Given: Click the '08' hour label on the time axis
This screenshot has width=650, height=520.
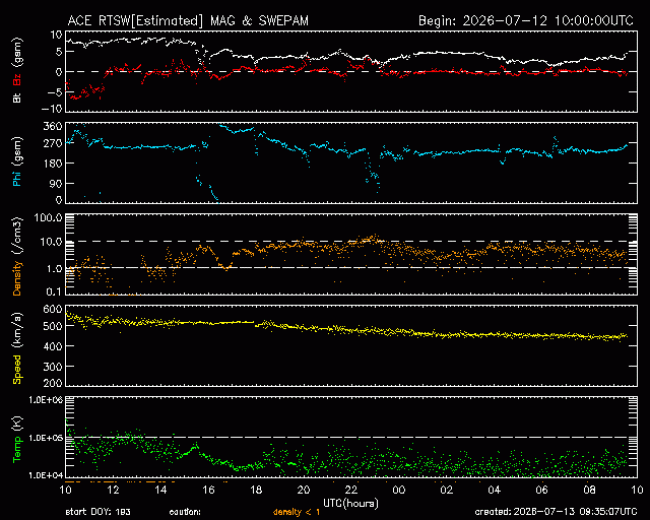Looking at the screenshot, I should coord(589,490).
